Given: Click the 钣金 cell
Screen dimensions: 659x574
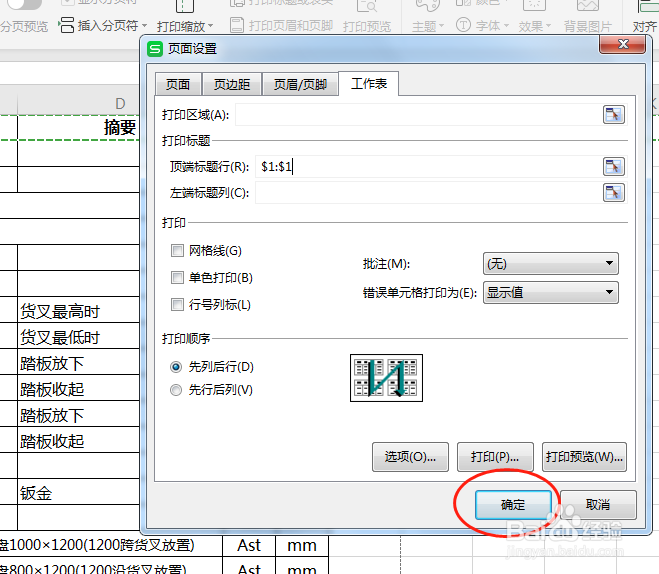Looking at the screenshot, I should [x=78, y=492].
